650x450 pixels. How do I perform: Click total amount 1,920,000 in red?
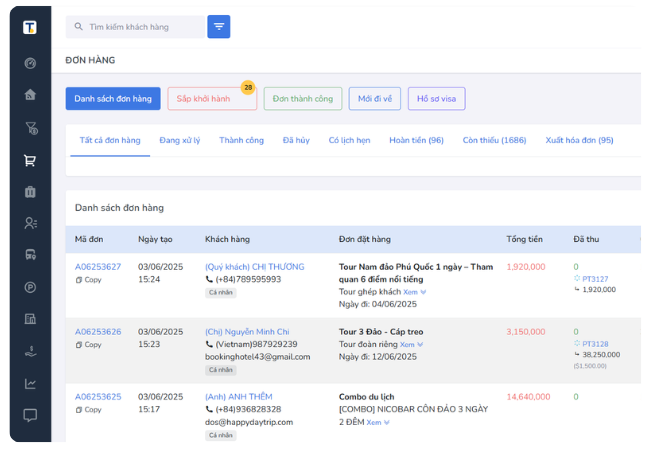[x=526, y=267]
